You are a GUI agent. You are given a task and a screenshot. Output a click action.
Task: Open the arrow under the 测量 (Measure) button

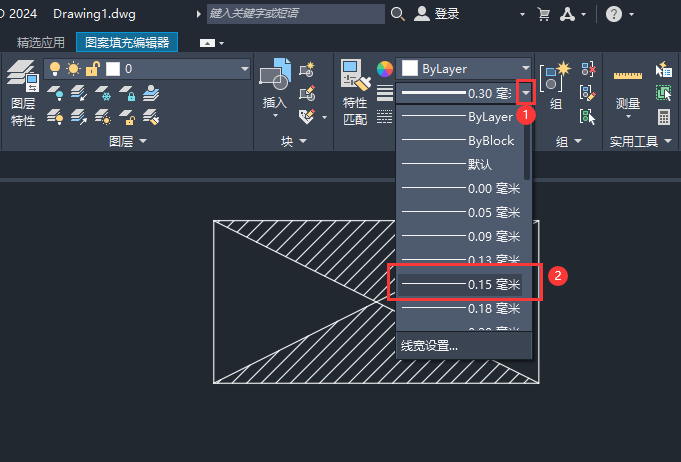pos(628,116)
